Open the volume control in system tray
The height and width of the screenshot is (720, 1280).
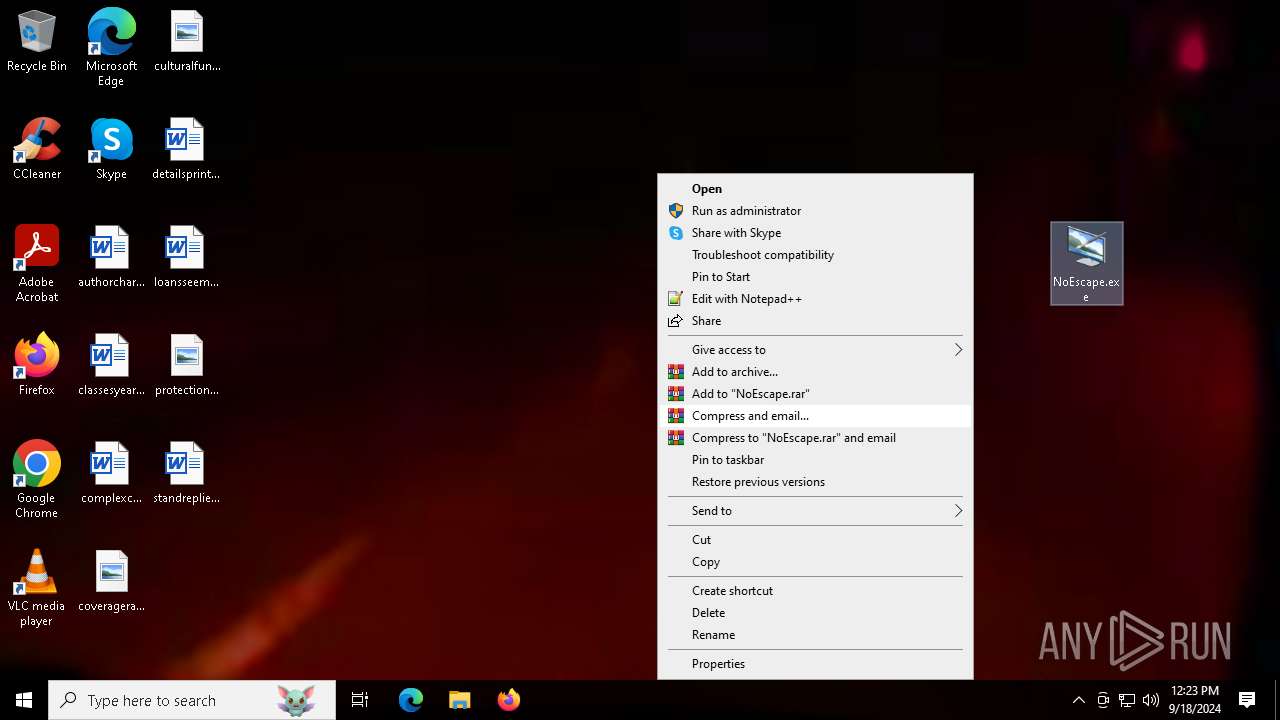1150,700
